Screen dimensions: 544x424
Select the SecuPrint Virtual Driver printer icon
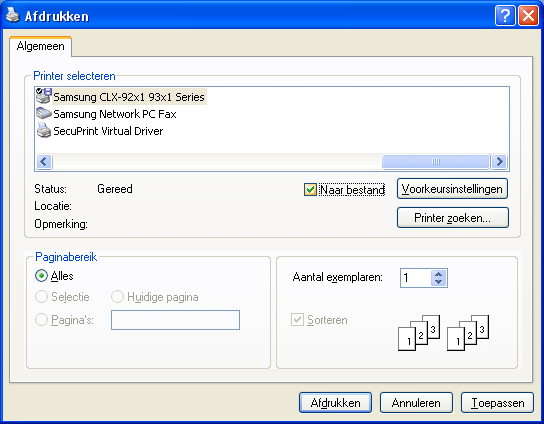(44, 130)
